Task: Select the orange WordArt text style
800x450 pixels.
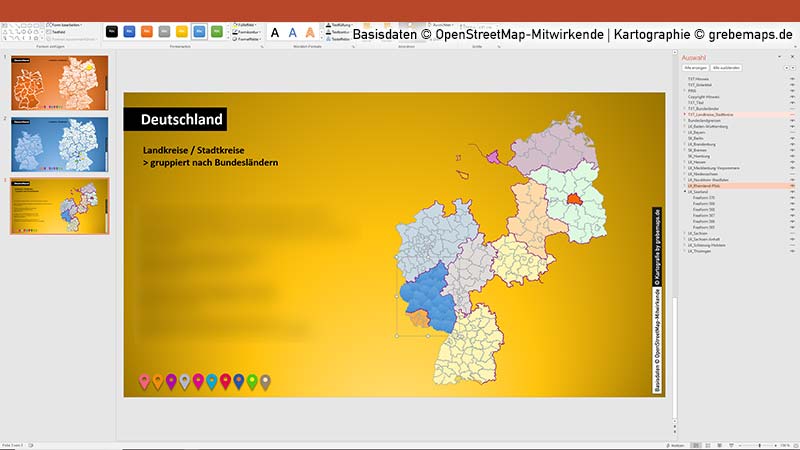Action: tap(310, 32)
